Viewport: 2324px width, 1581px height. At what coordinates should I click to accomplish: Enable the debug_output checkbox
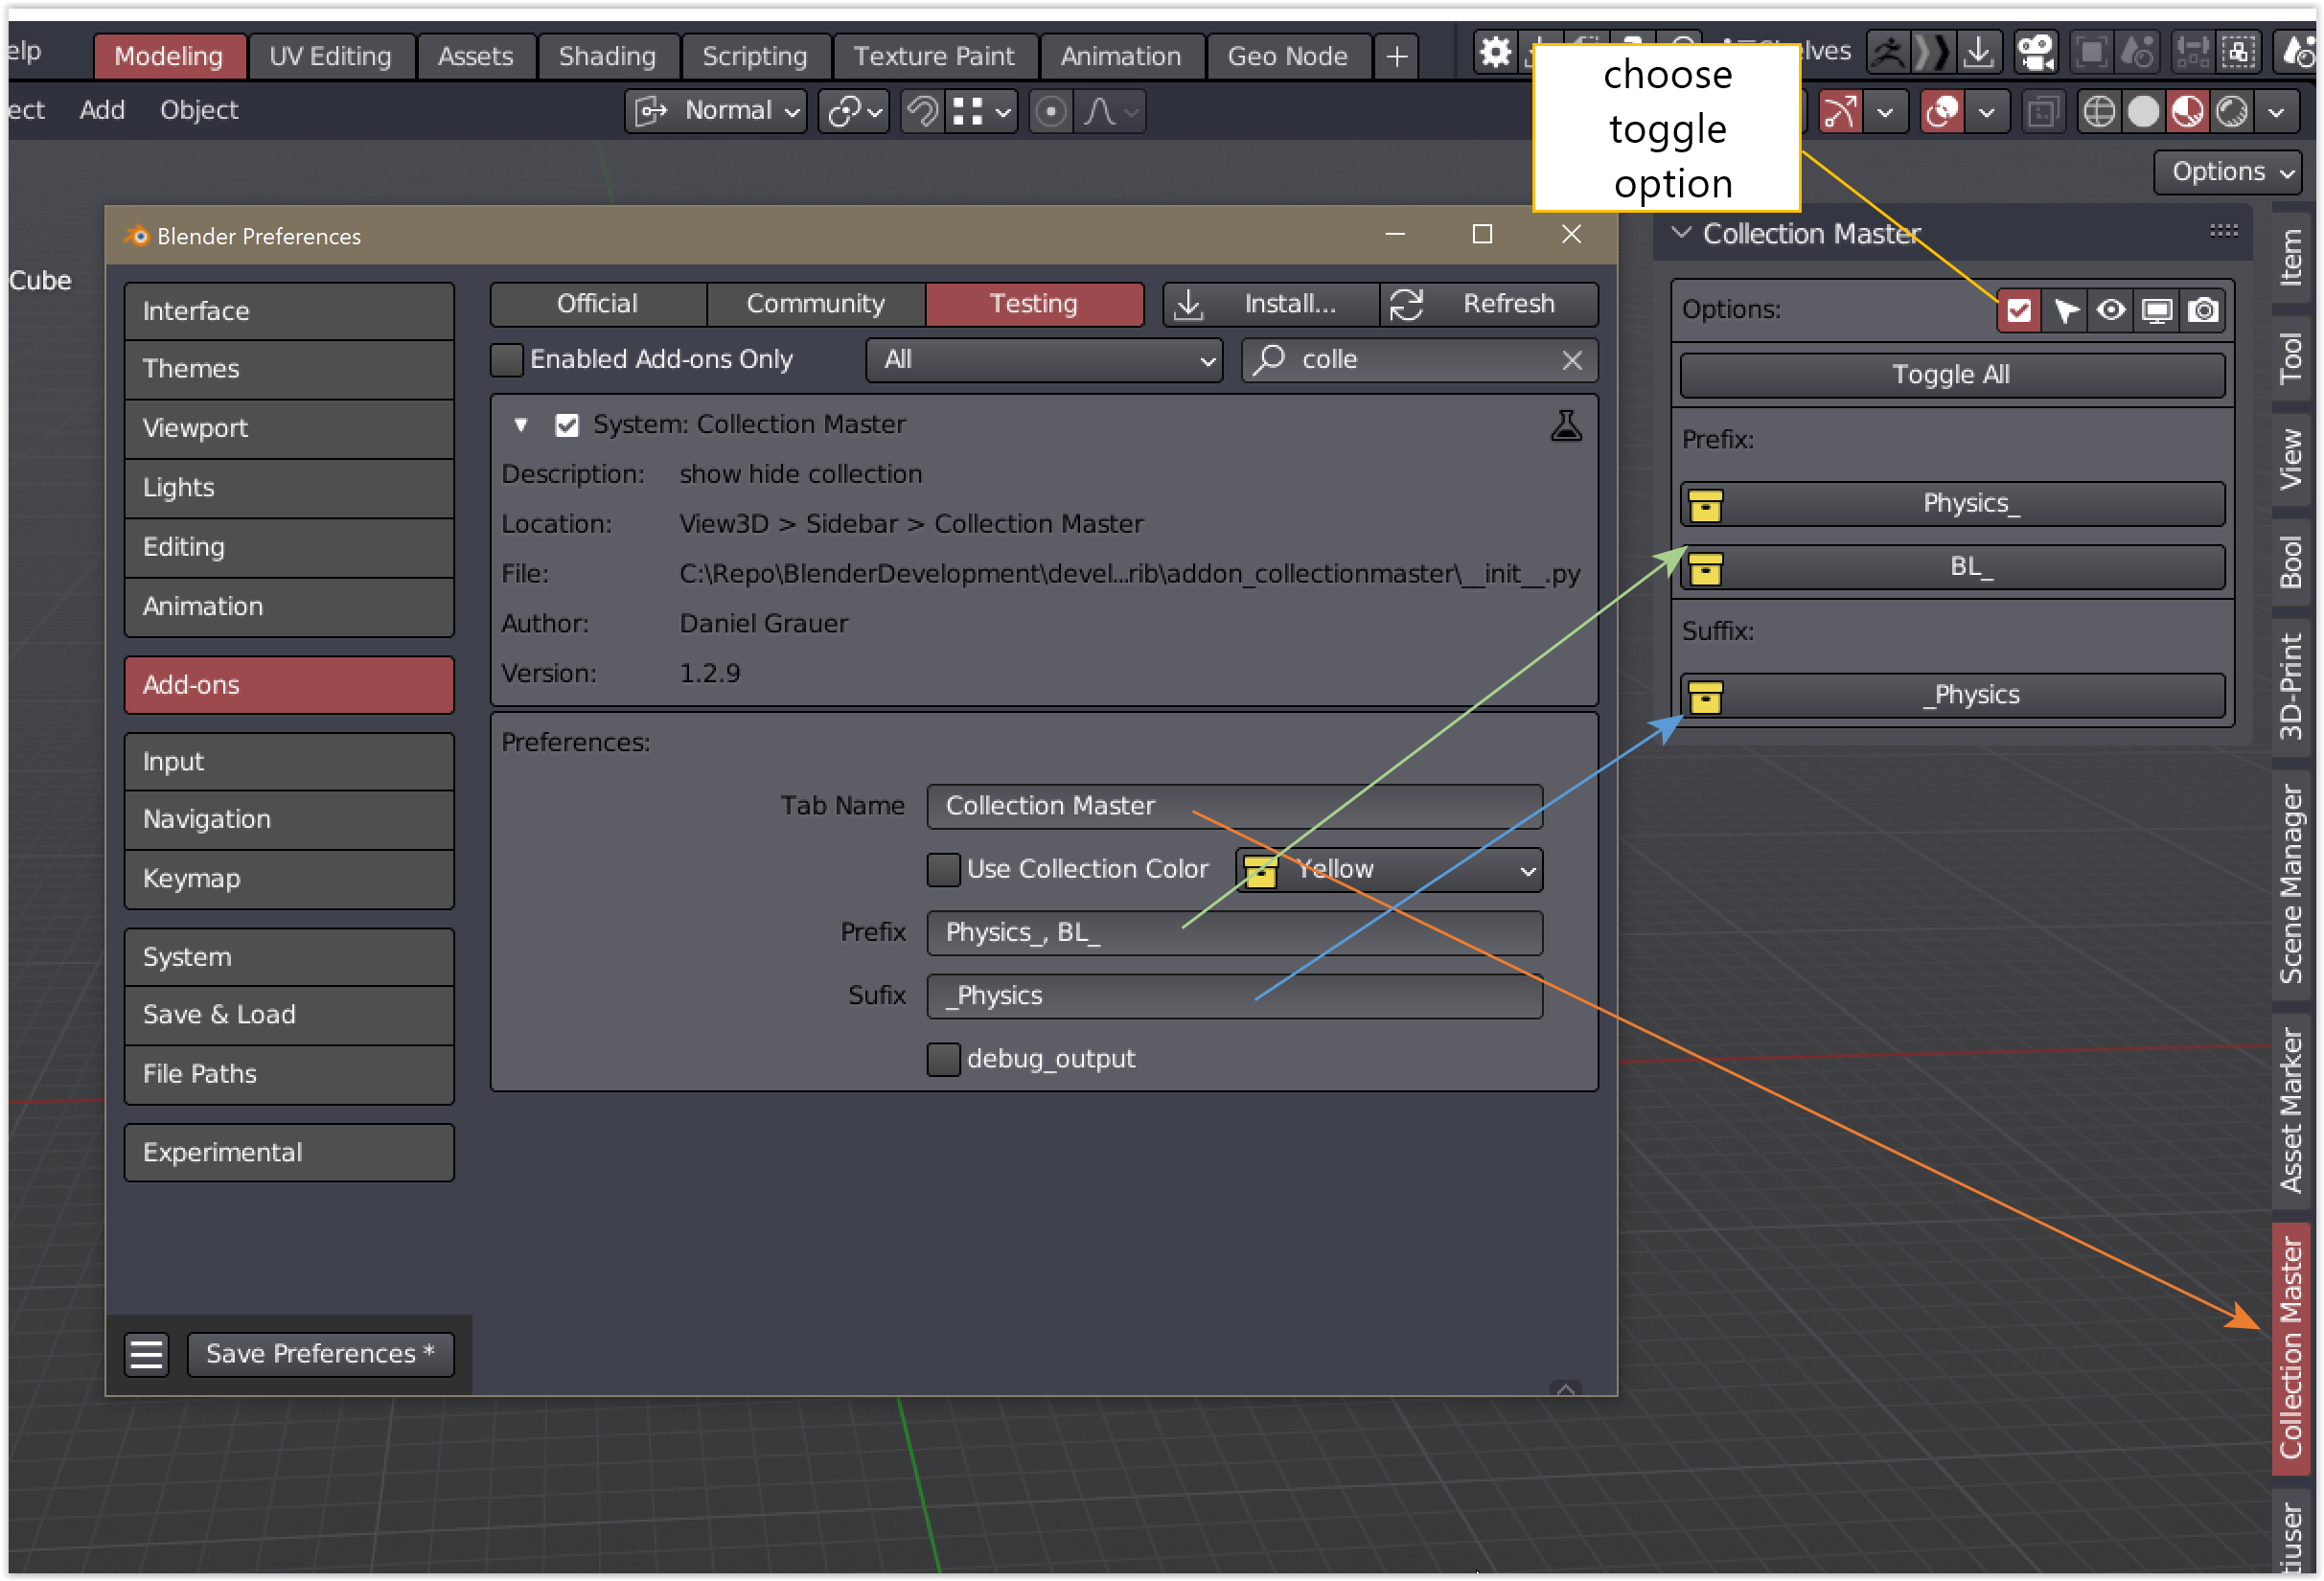[942, 1058]
